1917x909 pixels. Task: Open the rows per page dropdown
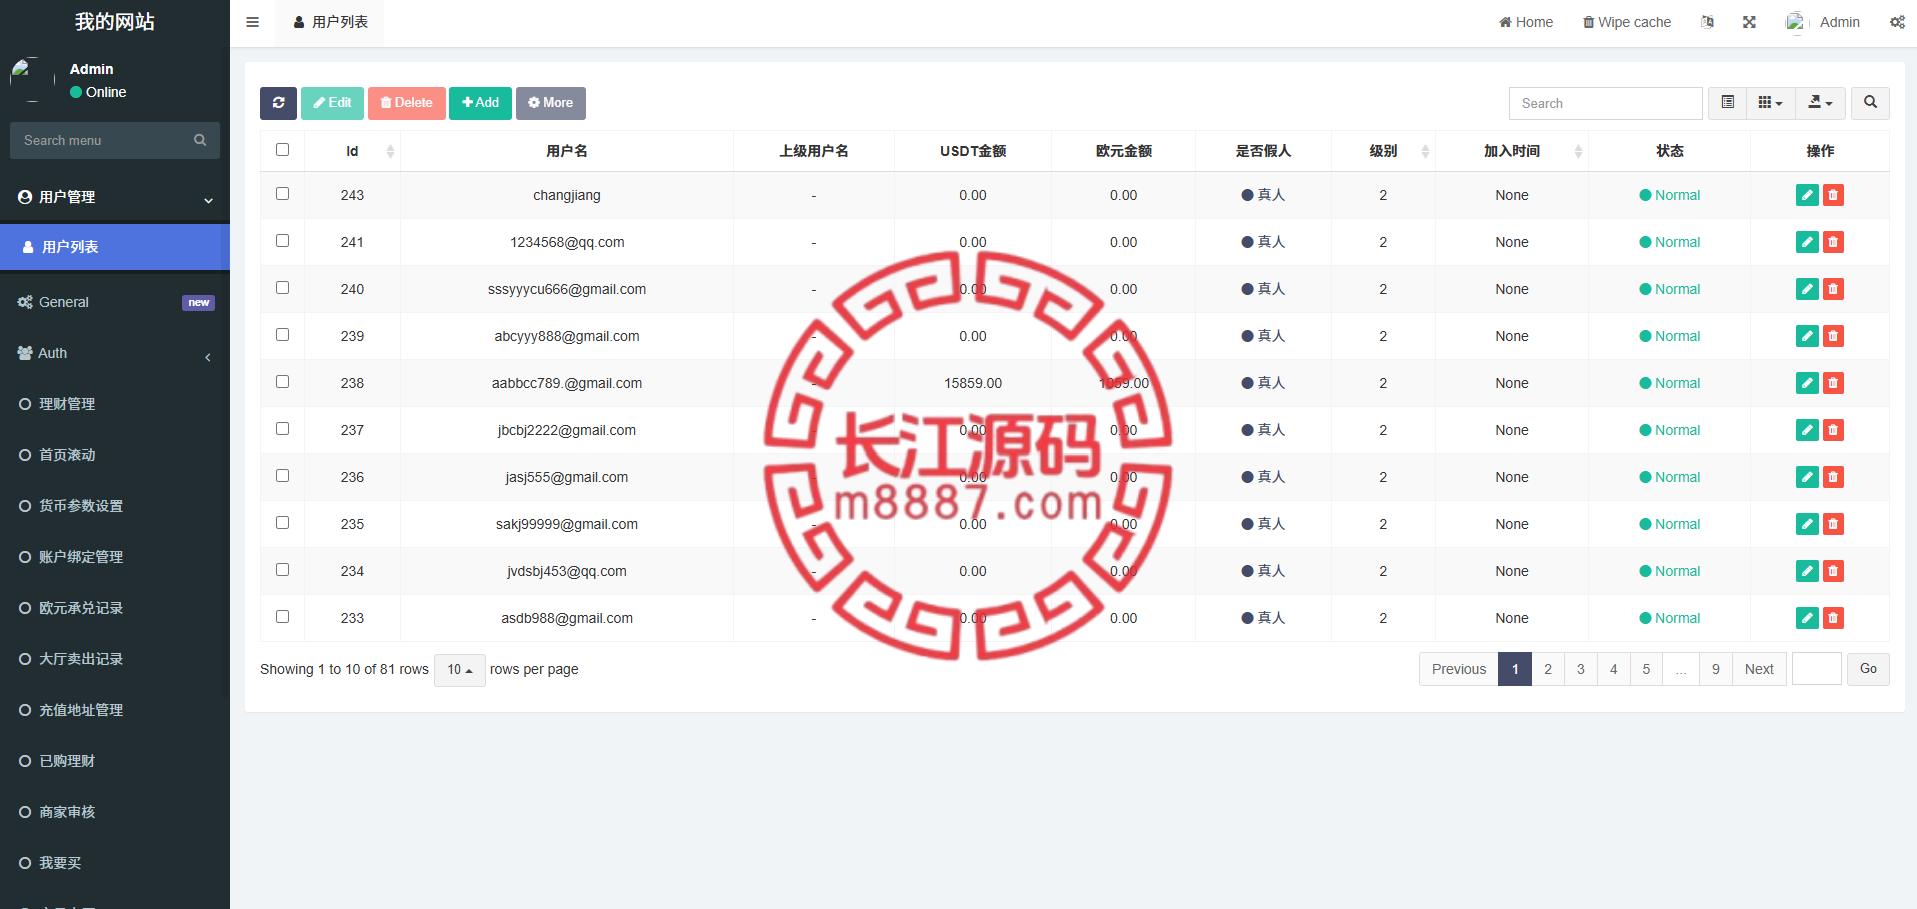[460, 670]
